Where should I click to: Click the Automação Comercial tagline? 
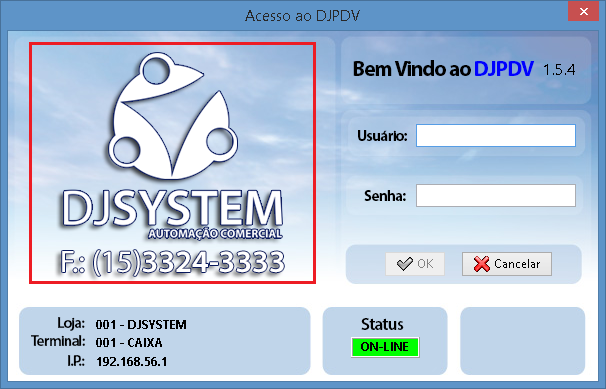[215, 234]
